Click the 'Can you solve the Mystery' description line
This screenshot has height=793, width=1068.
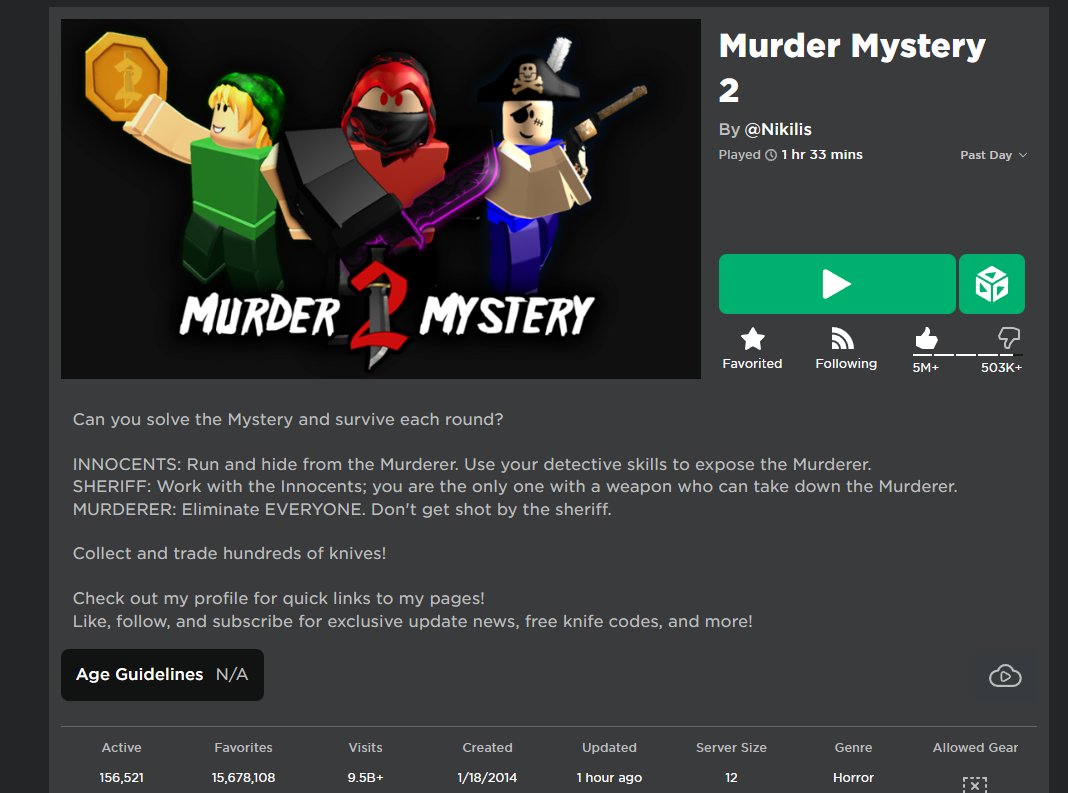click(x=288, y=419)
